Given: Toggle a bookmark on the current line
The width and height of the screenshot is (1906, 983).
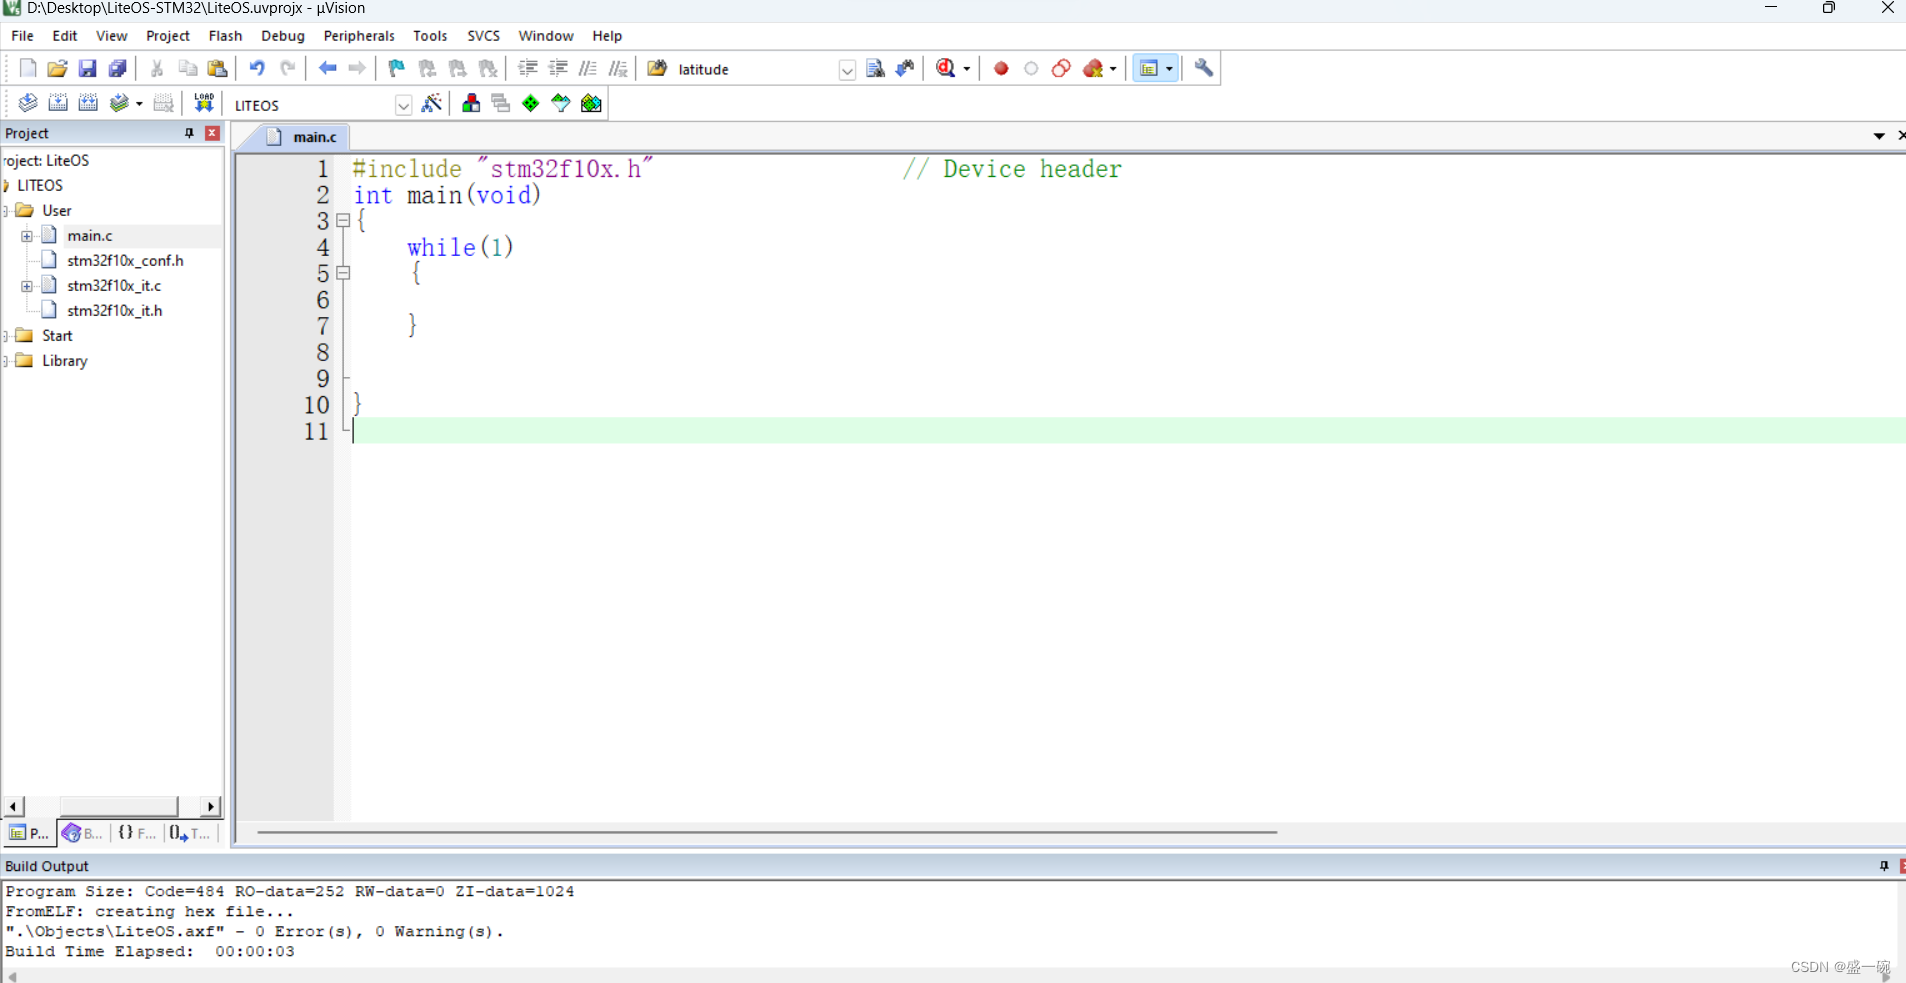Looking at the screenshot, I should pyautogui.click(x=395, y=68).
